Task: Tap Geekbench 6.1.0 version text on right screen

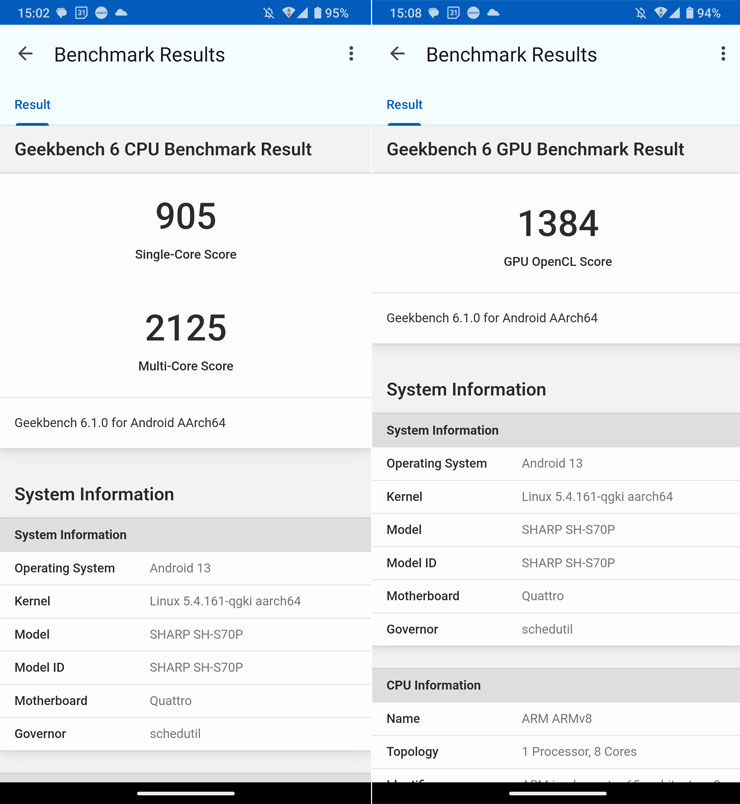Action: [492, 318]
